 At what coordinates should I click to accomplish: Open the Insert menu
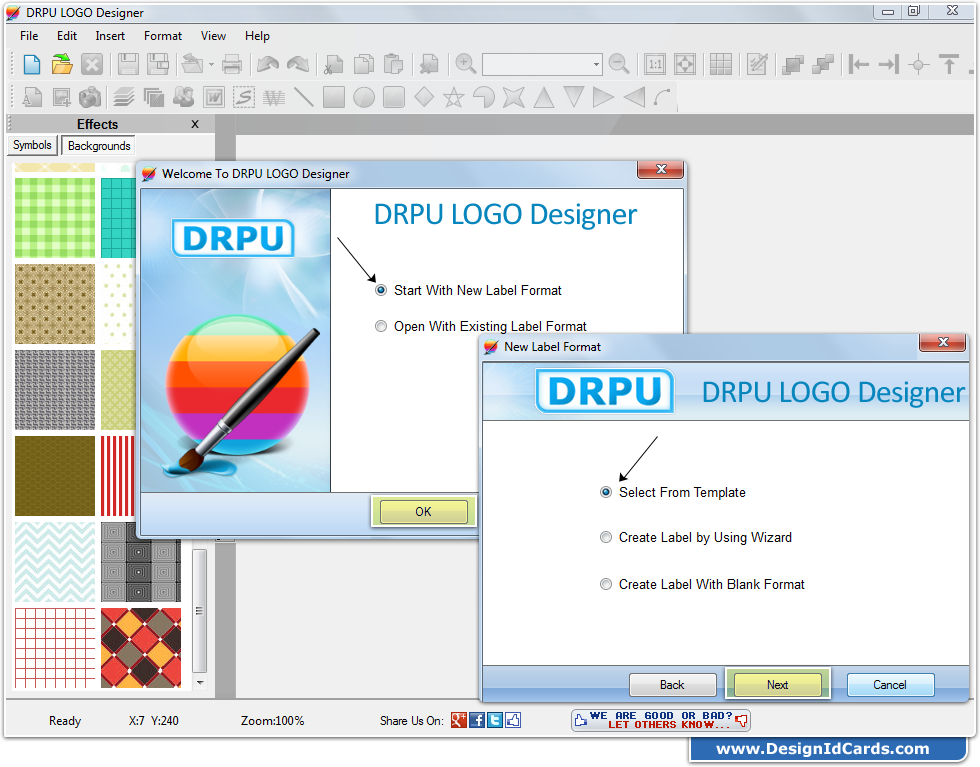(110, 36)
